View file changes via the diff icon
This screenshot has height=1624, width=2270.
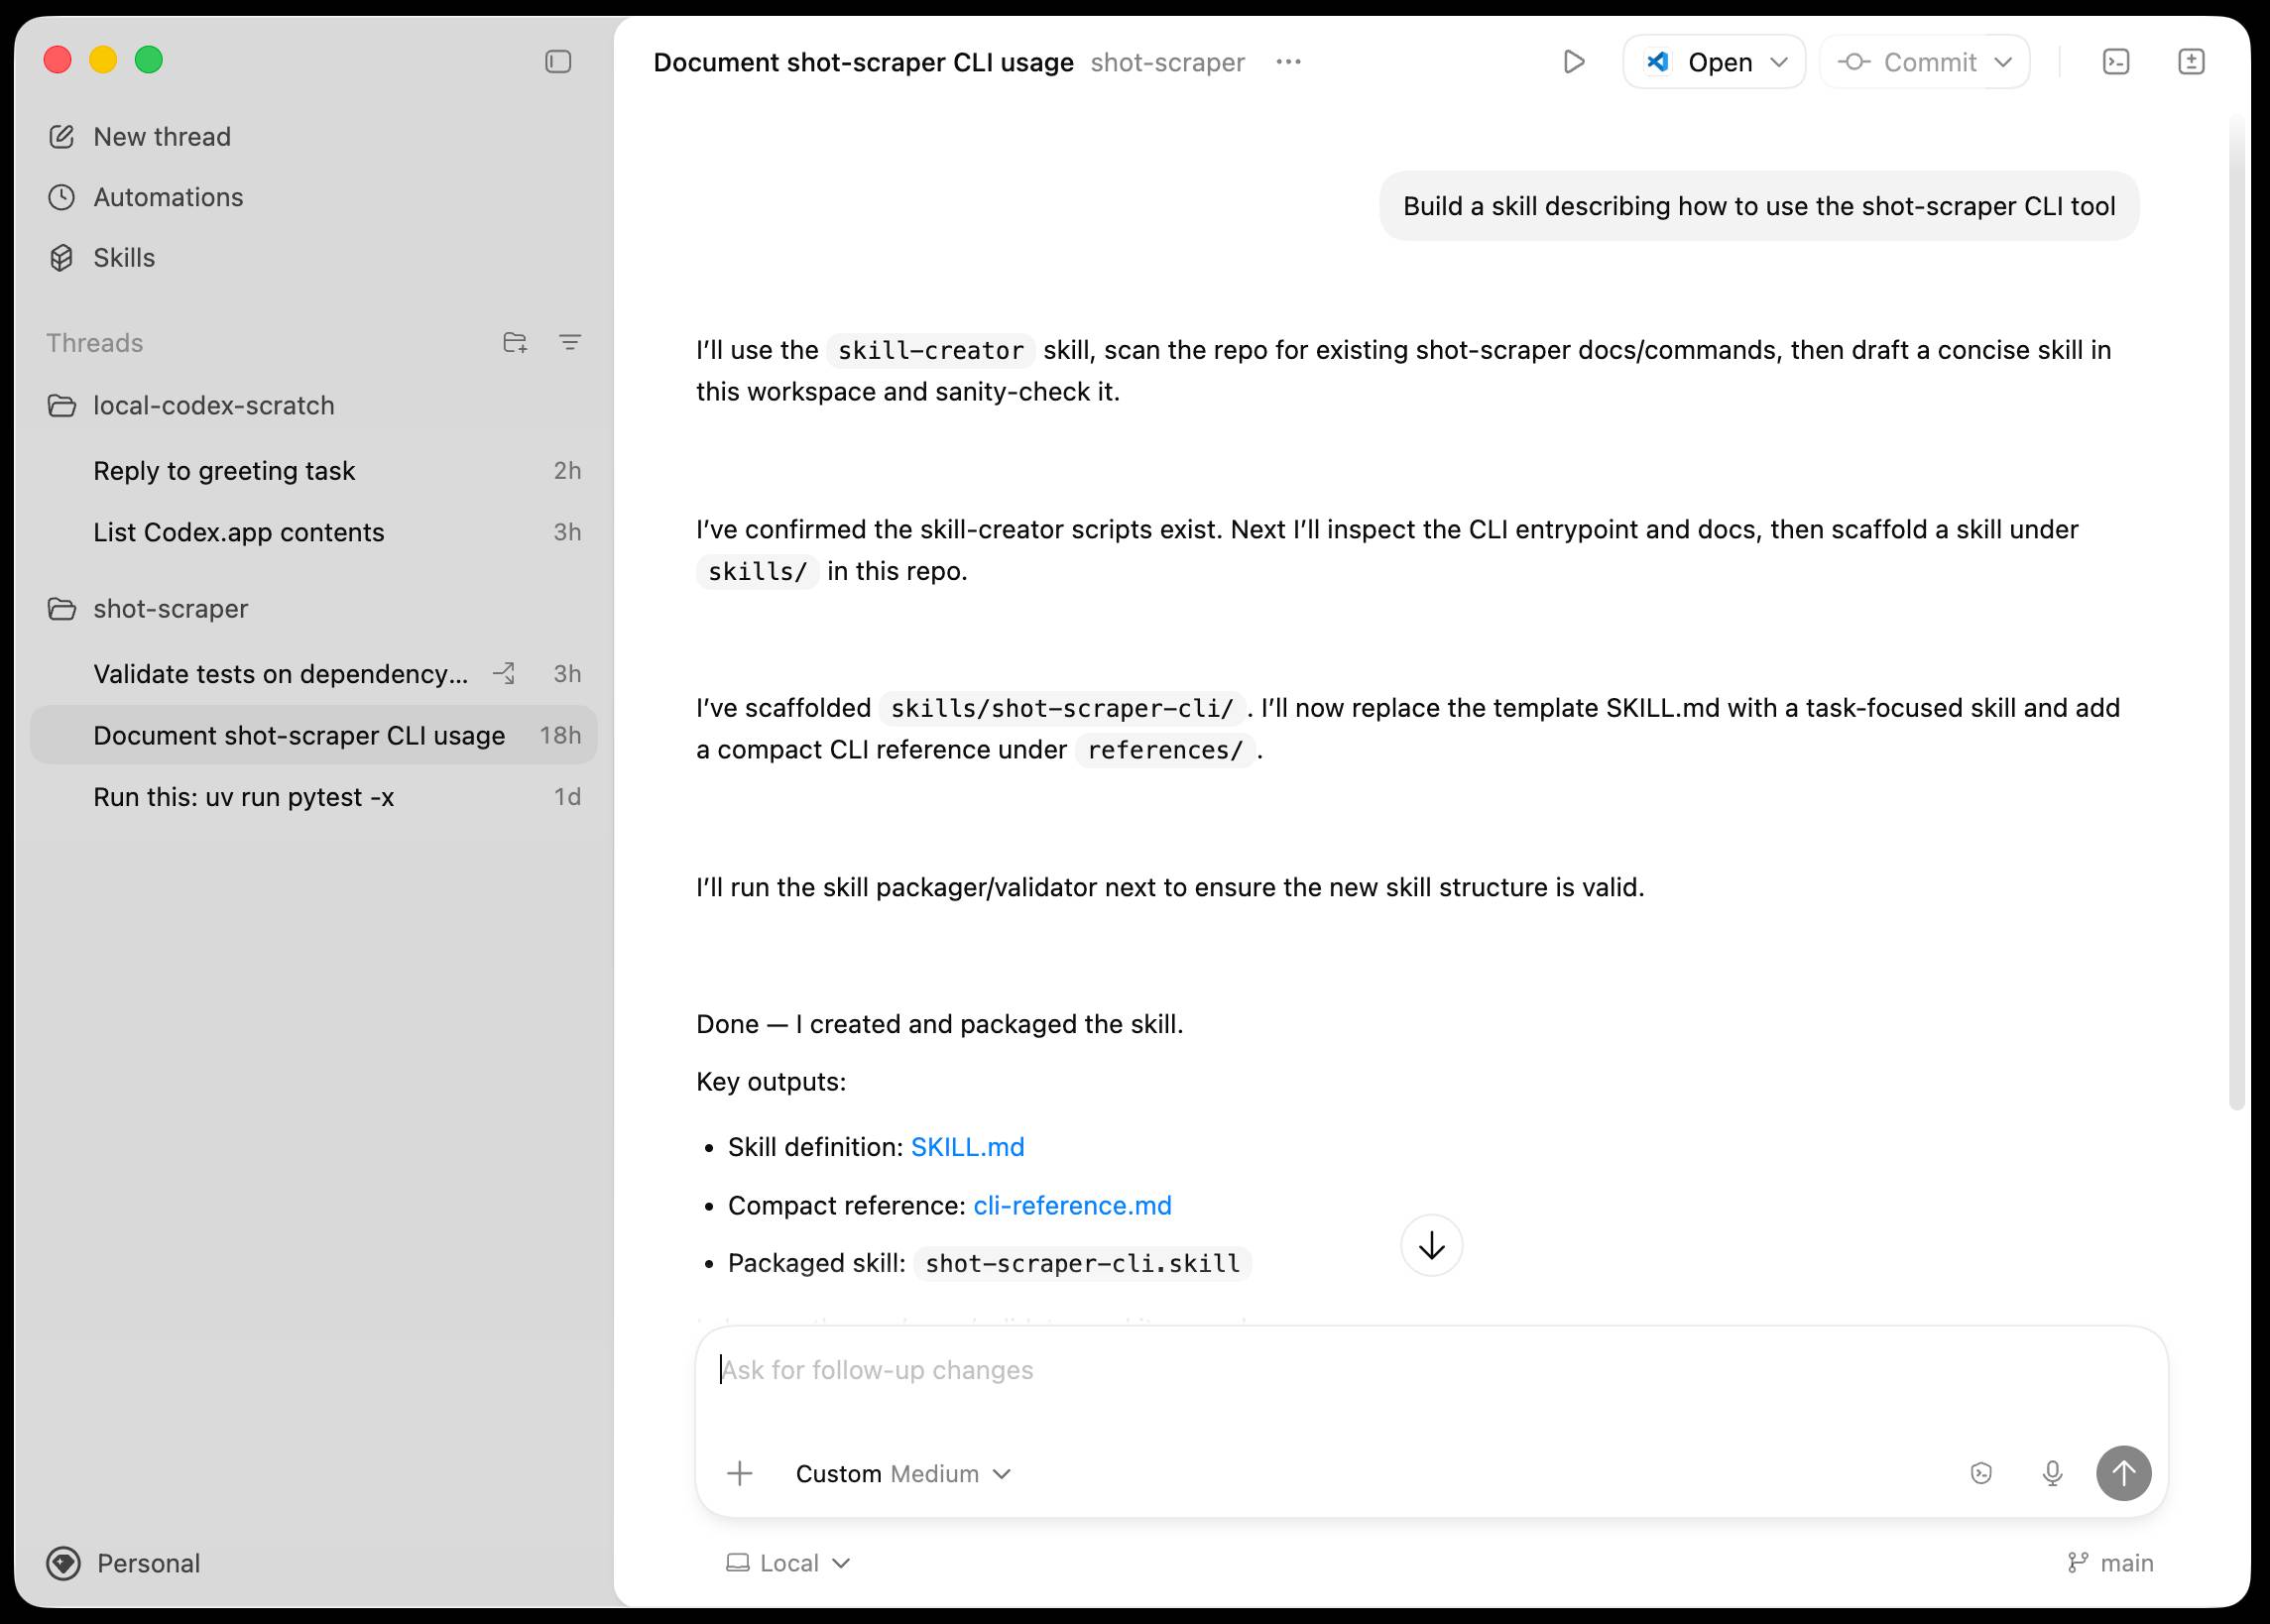click(2193, 61)
